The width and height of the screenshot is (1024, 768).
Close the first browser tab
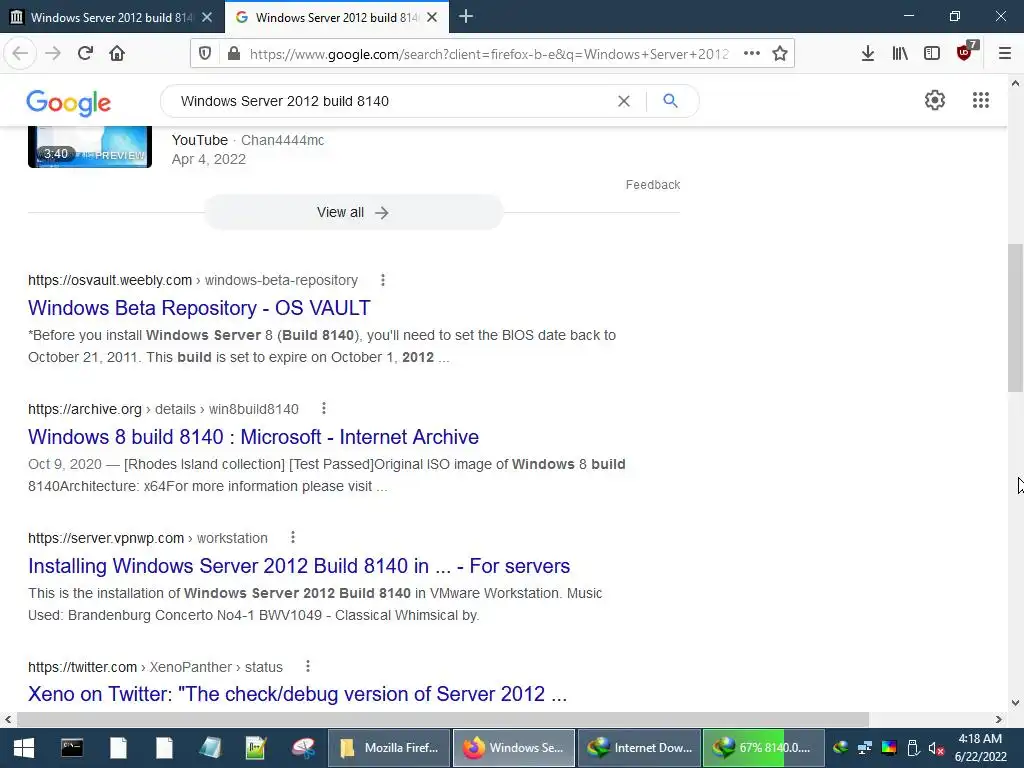(x=207, y=17)
